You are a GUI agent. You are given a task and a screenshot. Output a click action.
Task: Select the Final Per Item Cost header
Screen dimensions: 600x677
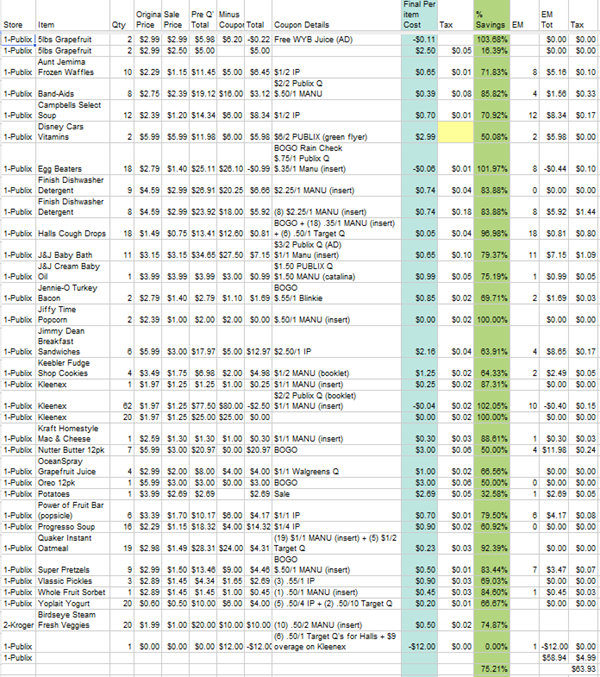419,15
